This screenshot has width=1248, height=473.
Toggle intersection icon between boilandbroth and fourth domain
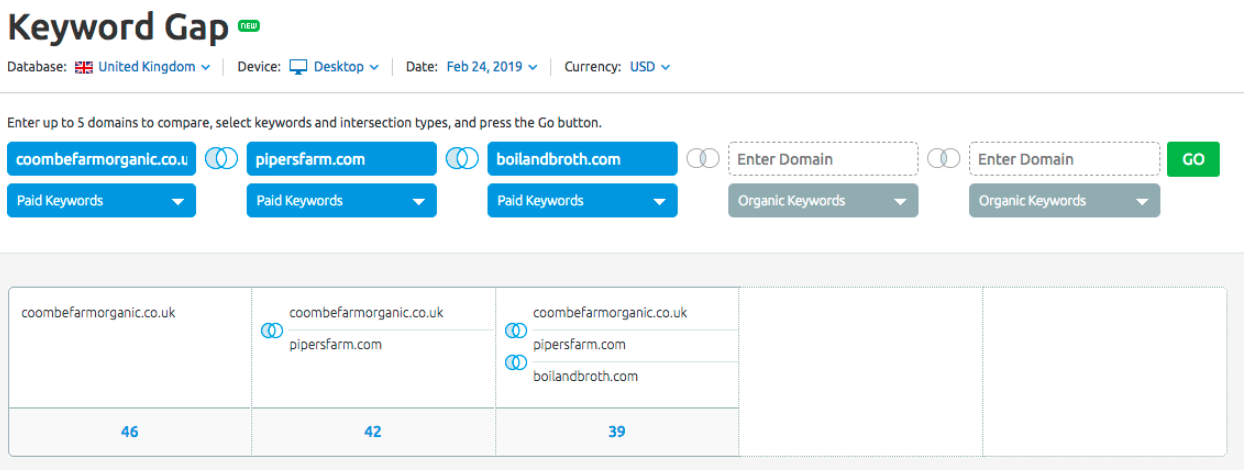[x=703, y=159]
